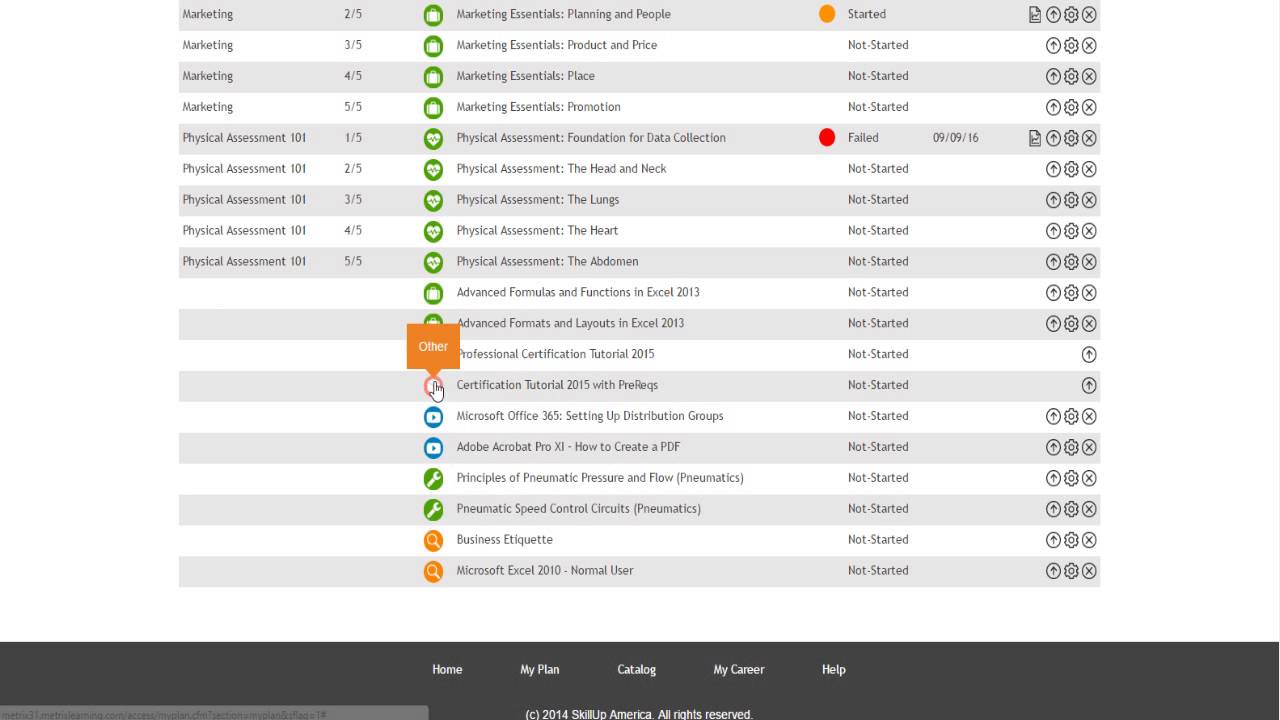Viewport: 1280px width, 720px height.
Task: Click the 2/5 value in Marketing row
Action: click(x=353, y=14)
